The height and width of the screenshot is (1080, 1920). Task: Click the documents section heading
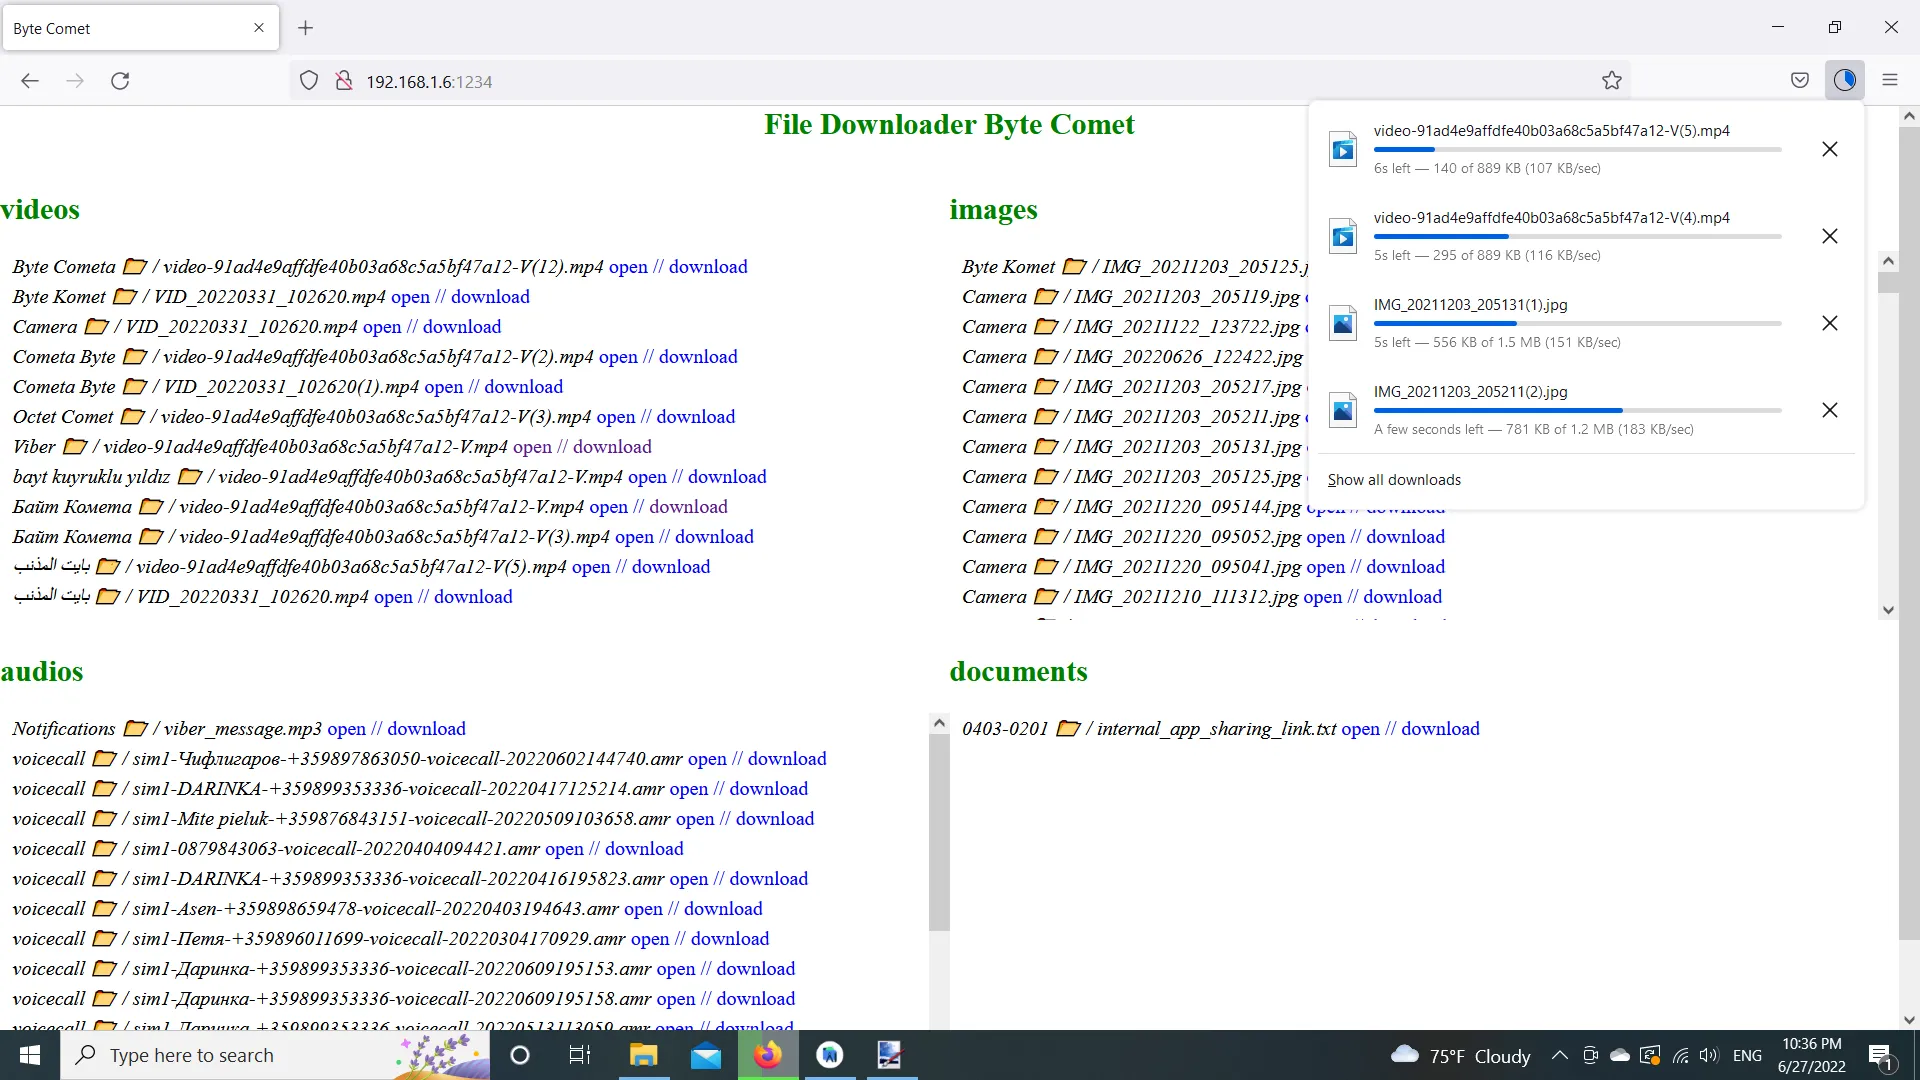(1018, 671)
